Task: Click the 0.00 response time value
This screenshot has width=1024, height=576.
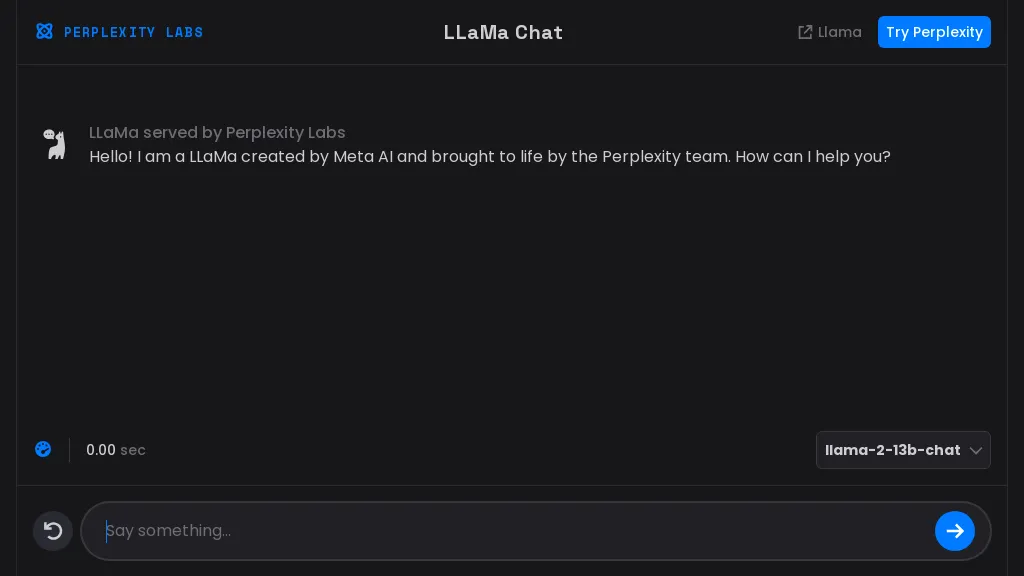Action: [x=100, y=450]
